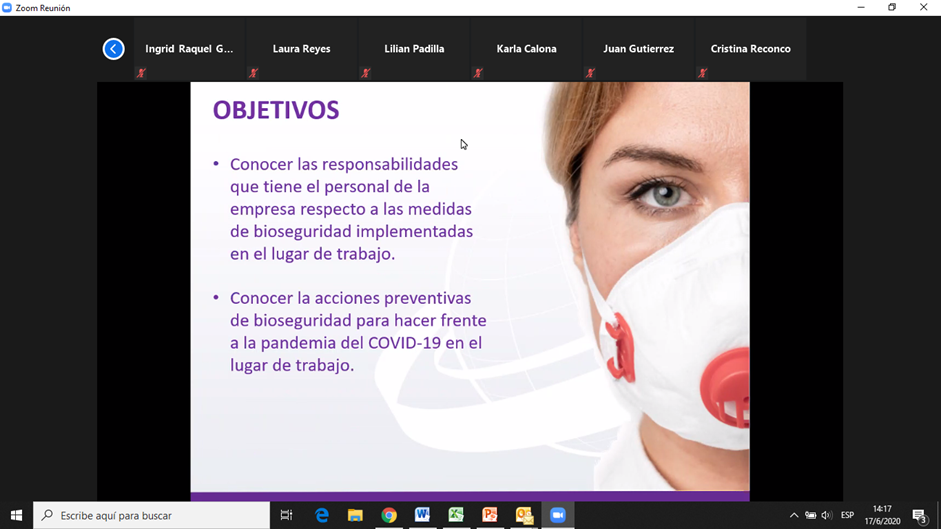Launch Microsoft Edge from taskbar
The height and width of the screenshot is (529, 941).
pos(322,515)
